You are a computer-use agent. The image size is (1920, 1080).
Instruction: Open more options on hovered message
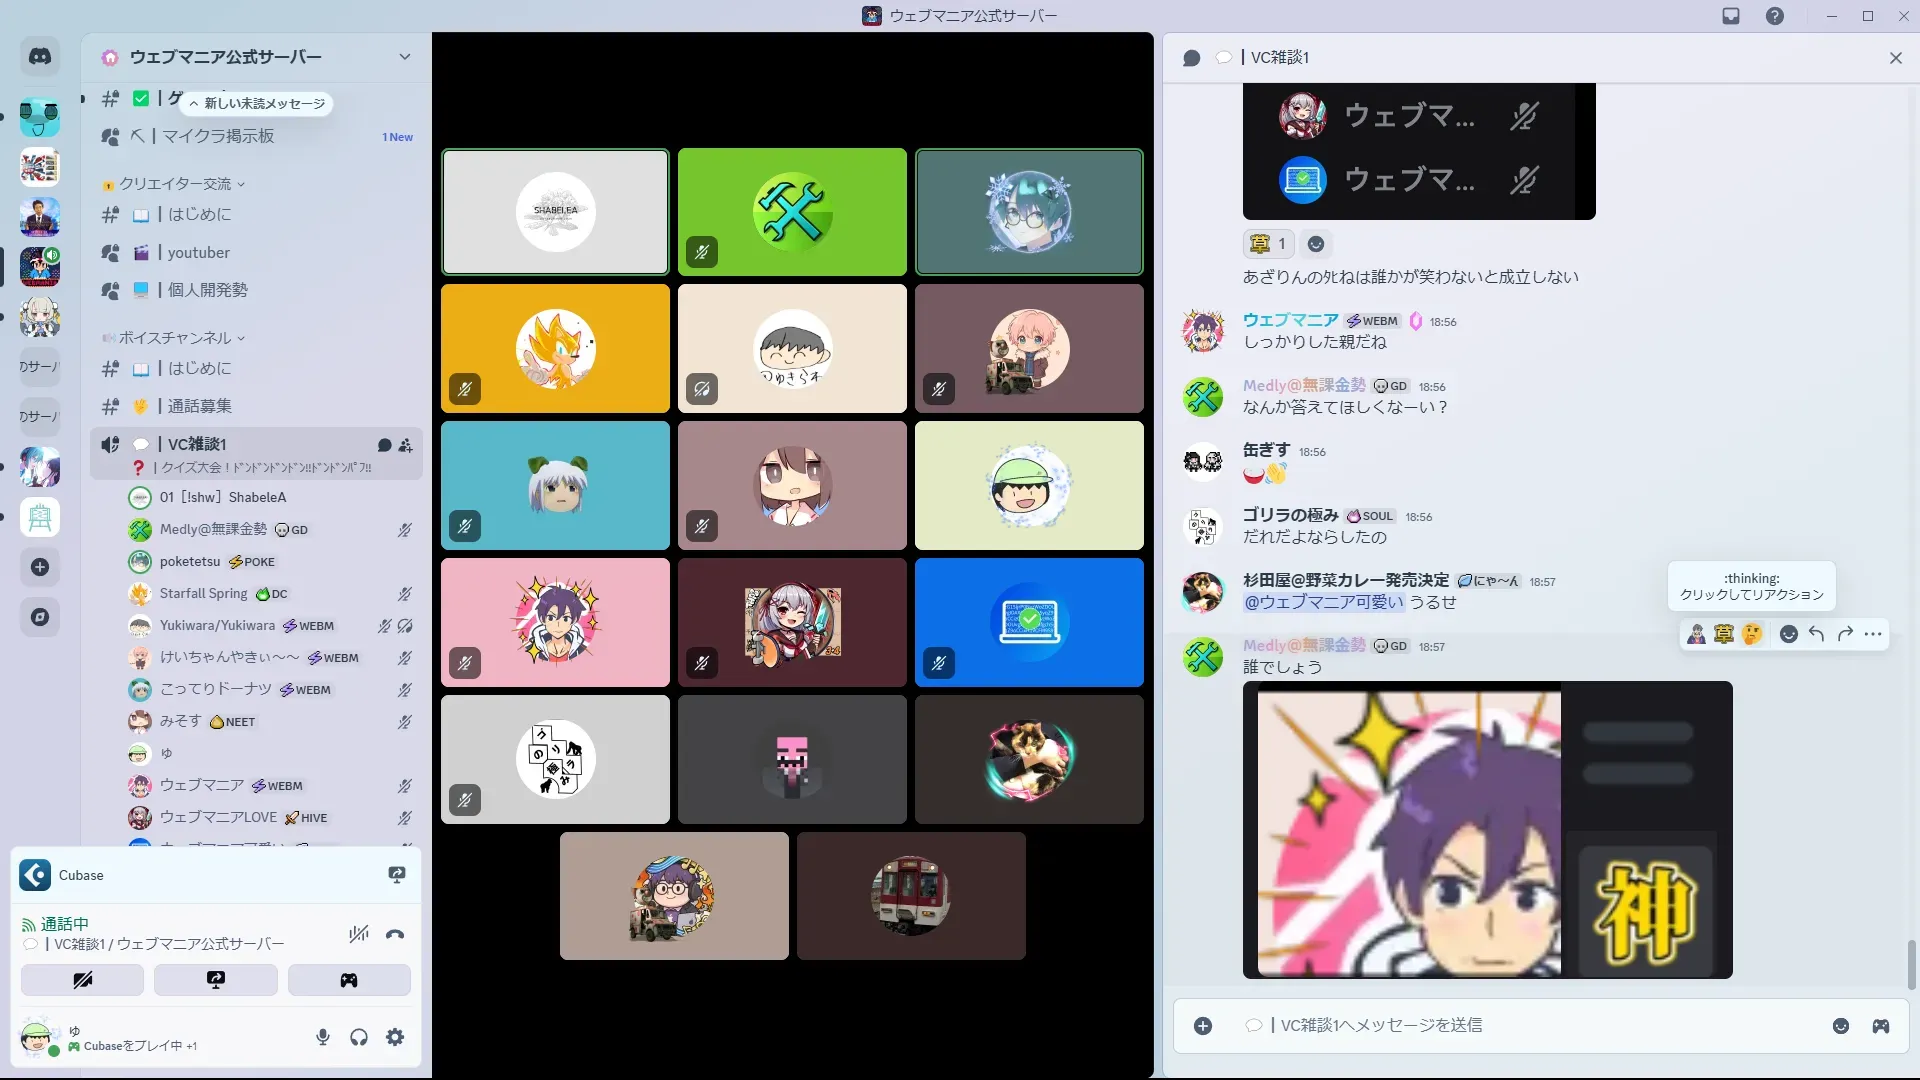(1873, 634)
